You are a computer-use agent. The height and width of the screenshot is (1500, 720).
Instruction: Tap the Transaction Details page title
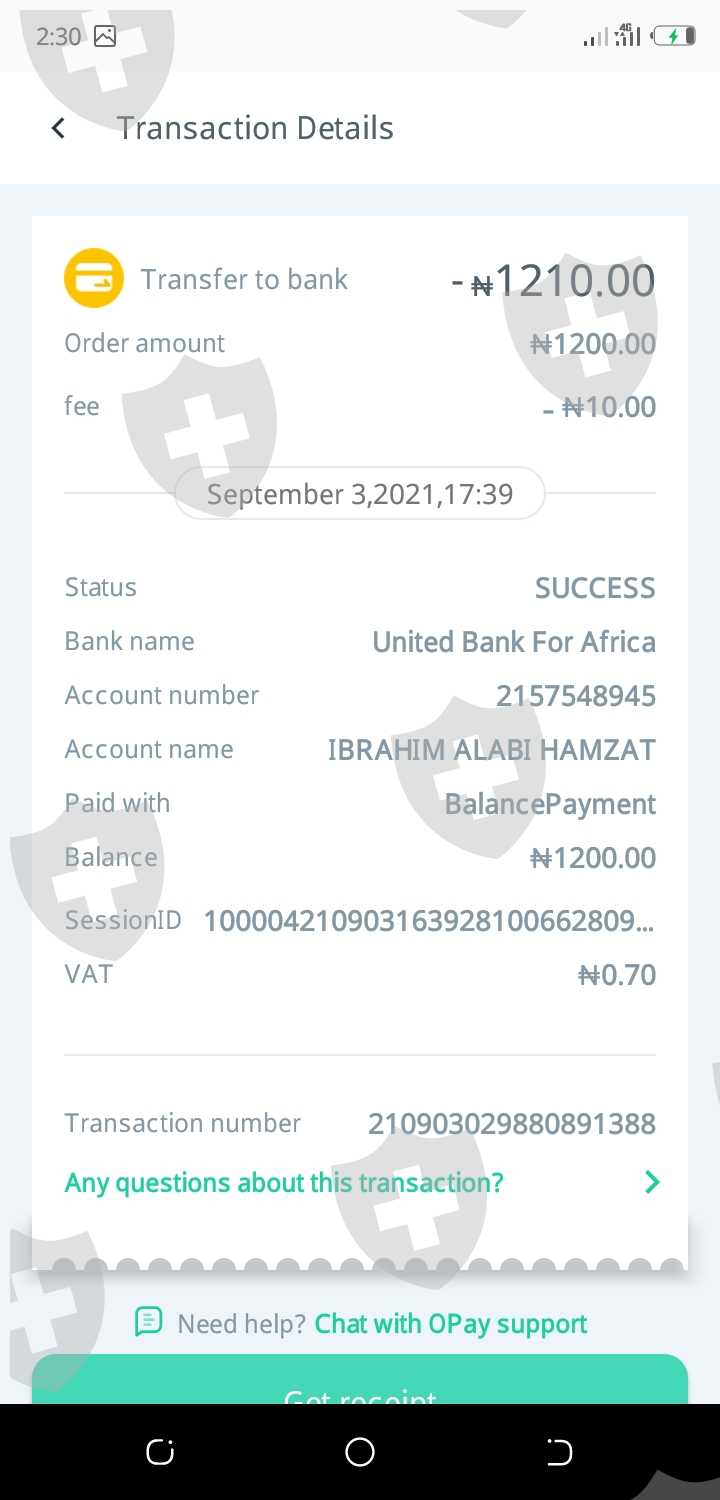(x=255, y=128)
